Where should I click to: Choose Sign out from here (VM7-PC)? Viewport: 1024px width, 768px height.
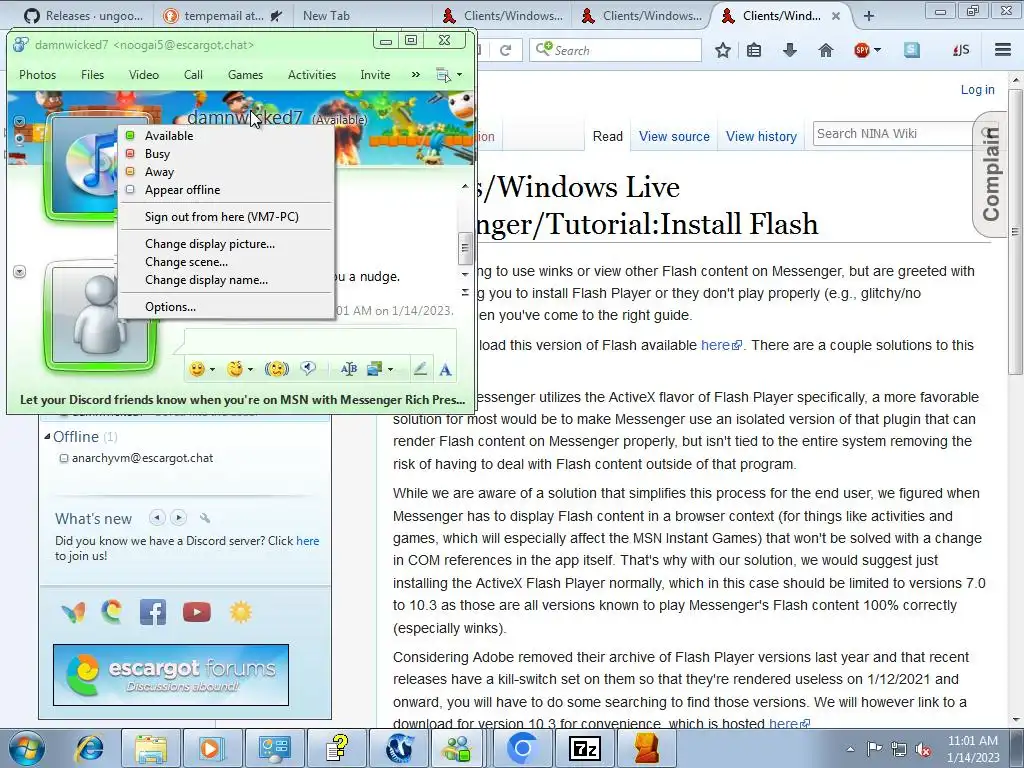221,217
